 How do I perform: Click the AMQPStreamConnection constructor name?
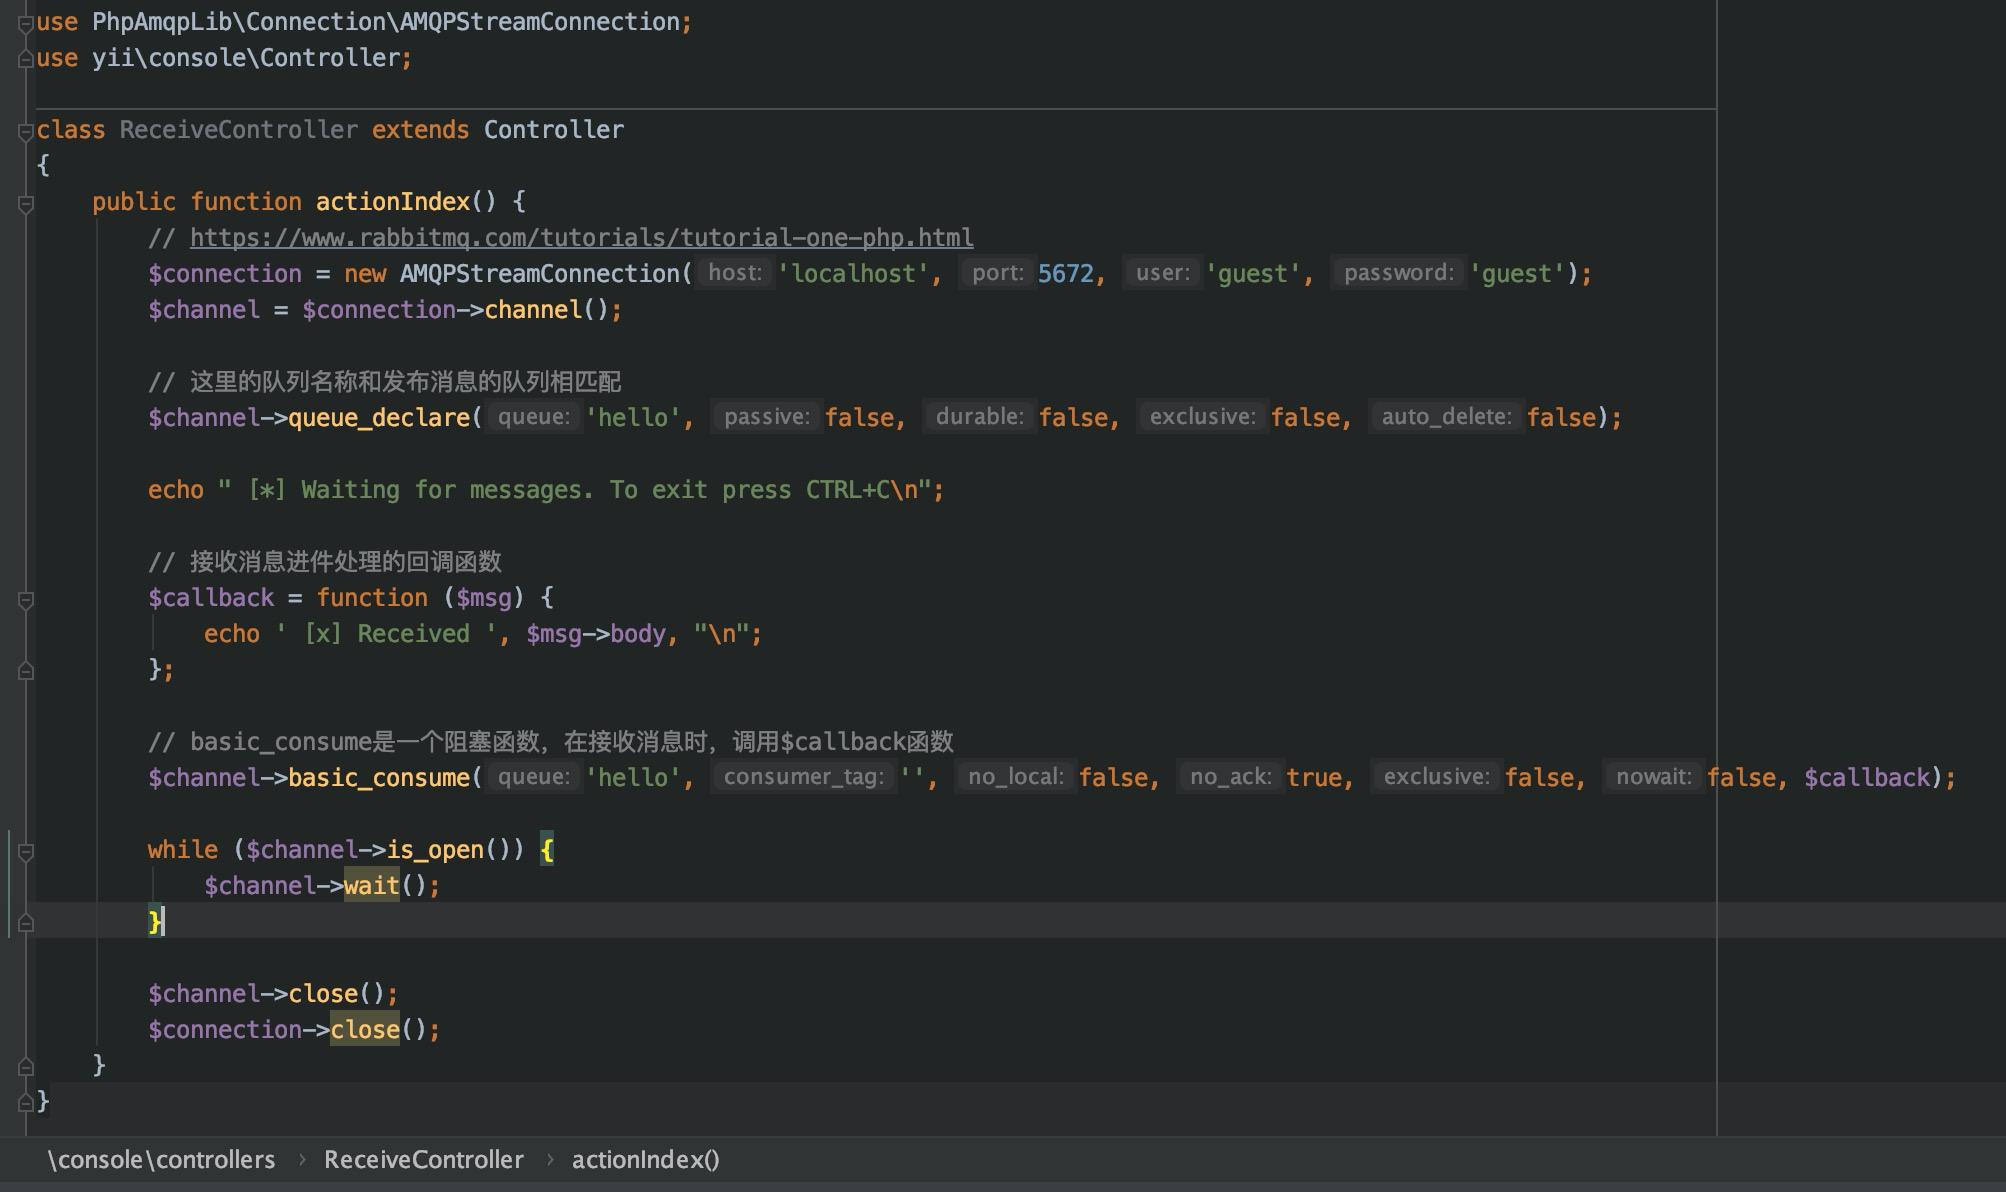(x=540, y=274)
